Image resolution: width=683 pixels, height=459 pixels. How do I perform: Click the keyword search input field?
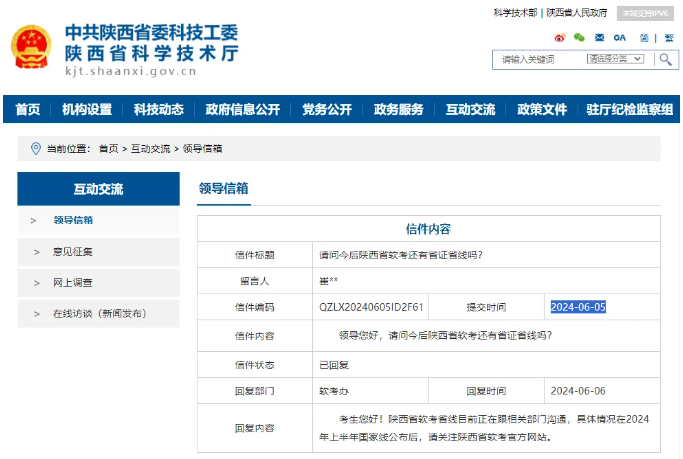(540, 60)
